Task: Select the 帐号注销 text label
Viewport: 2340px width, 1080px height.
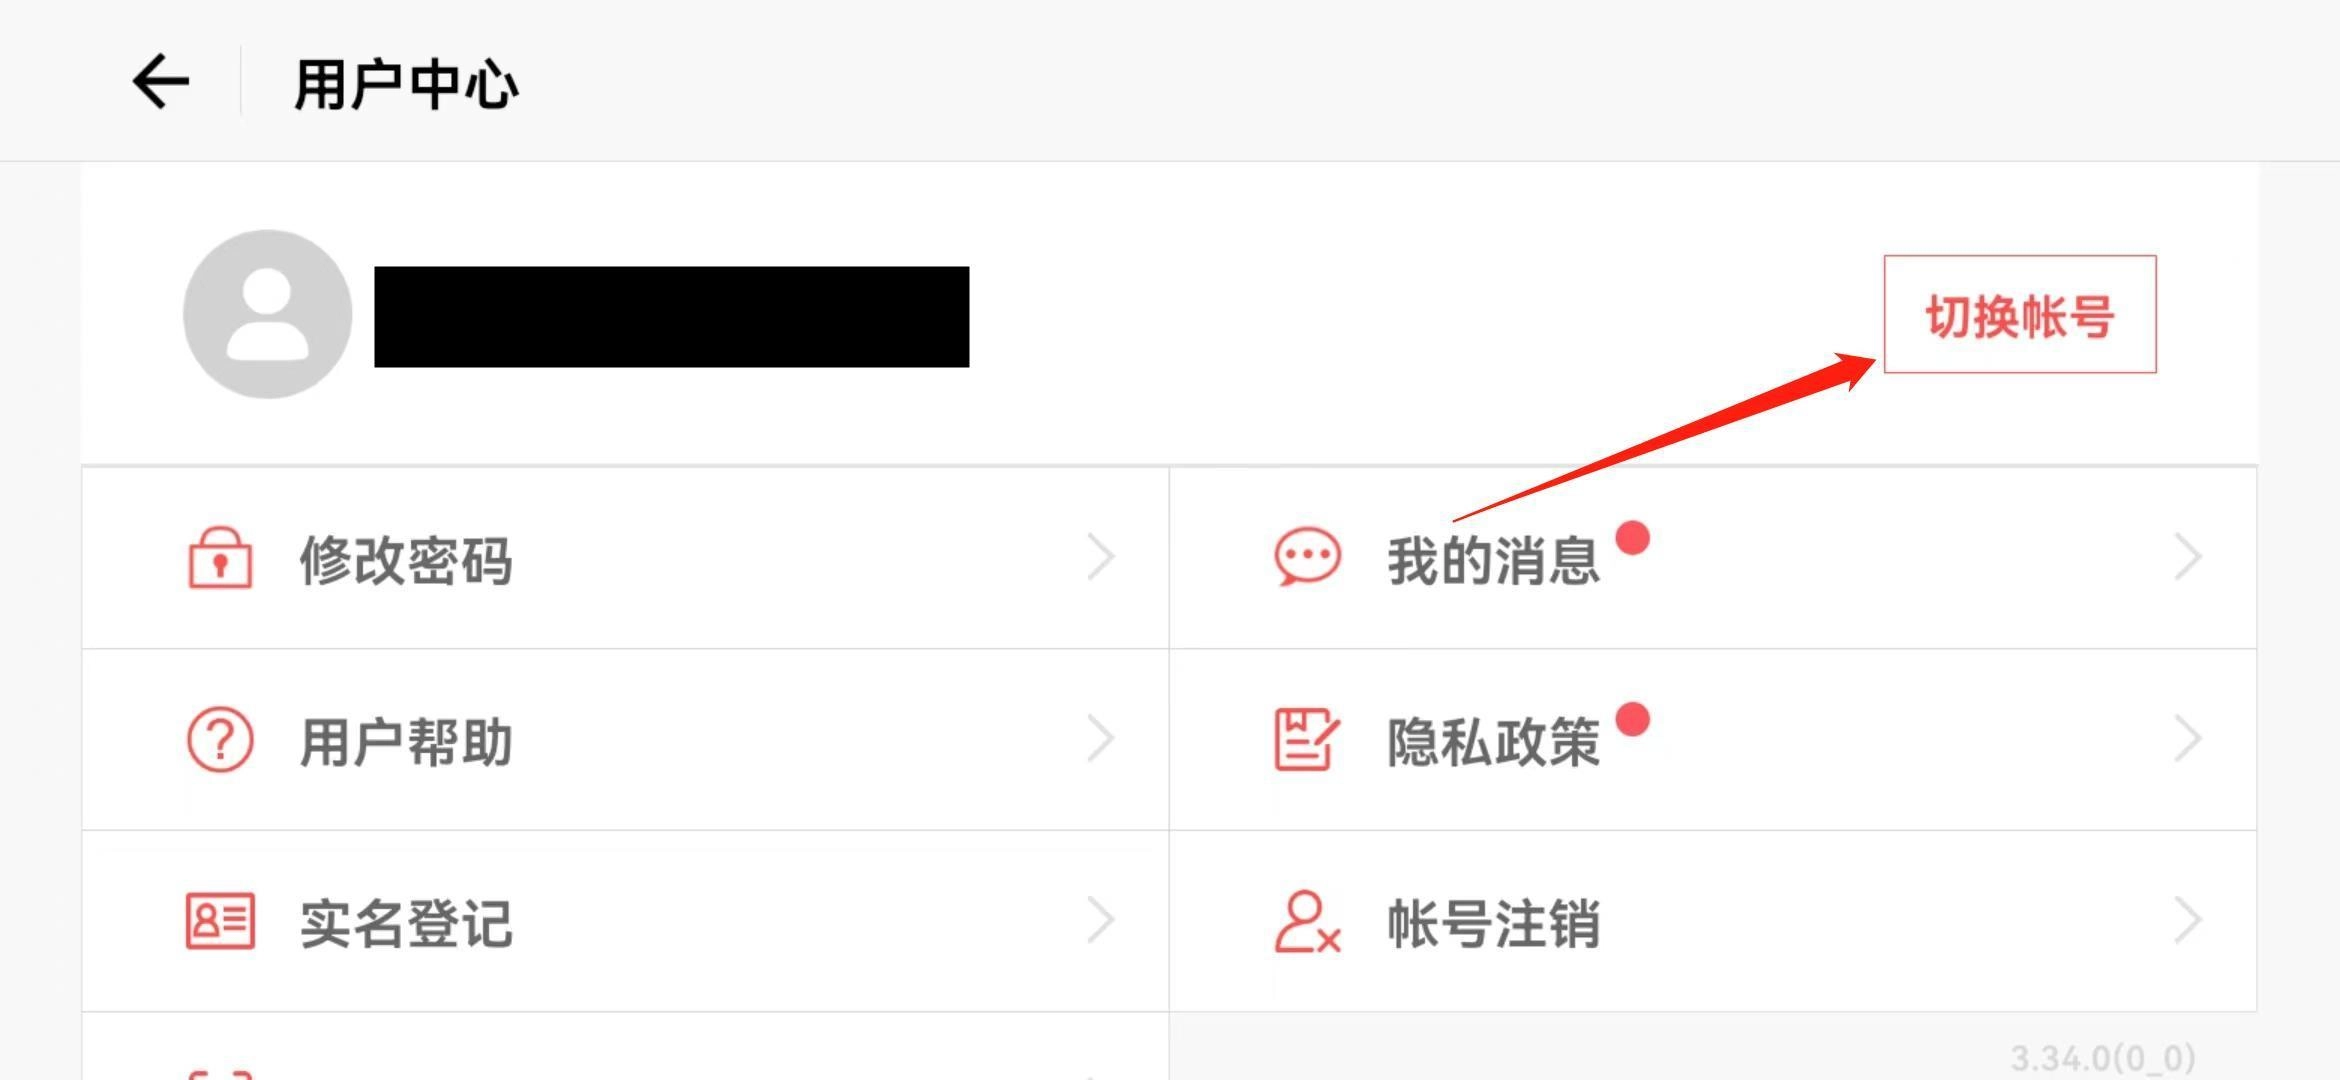Action: coord(1493,923)
